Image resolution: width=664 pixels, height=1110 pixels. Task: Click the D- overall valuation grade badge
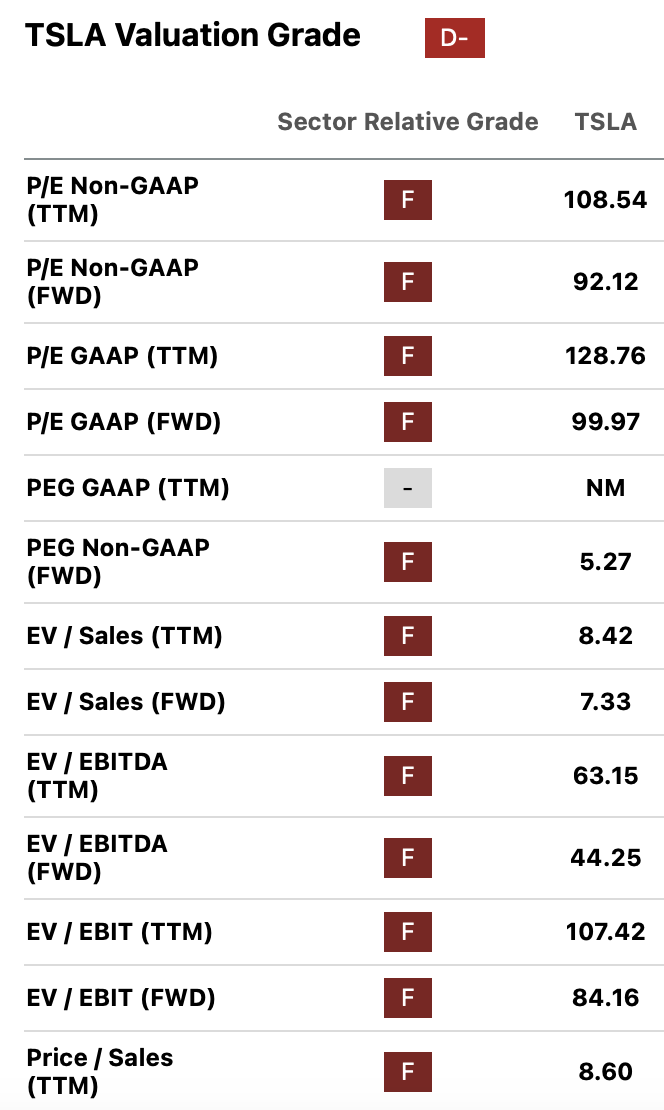[454, 38]
